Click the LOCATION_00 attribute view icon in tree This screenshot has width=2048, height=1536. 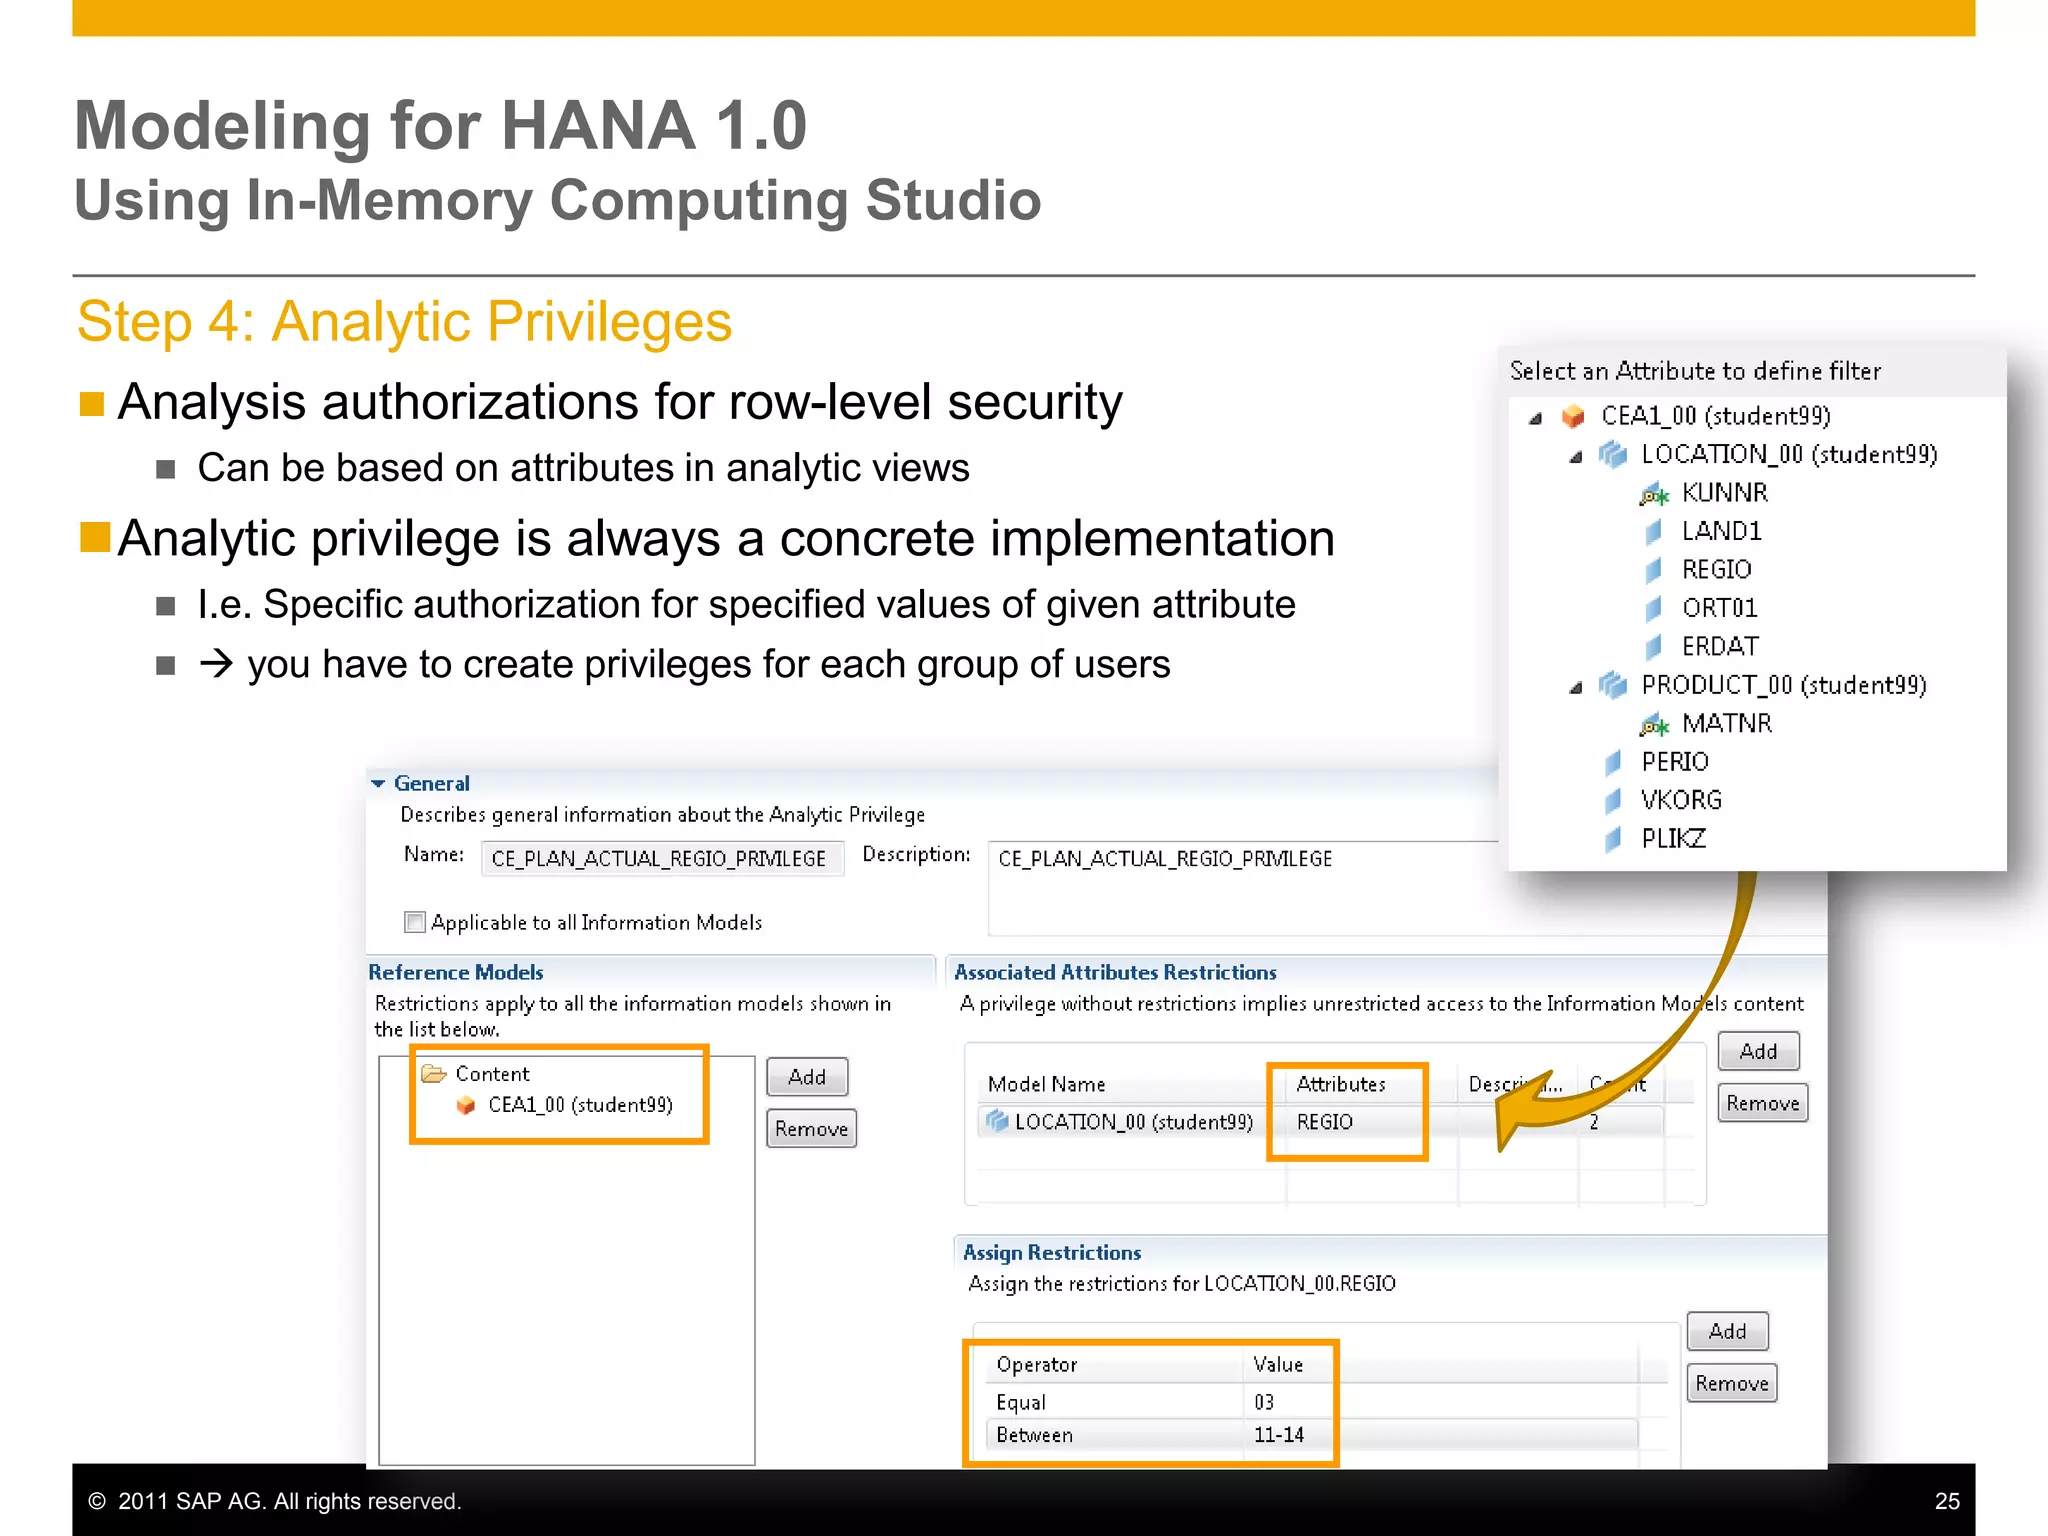(x=1612, y=454)
